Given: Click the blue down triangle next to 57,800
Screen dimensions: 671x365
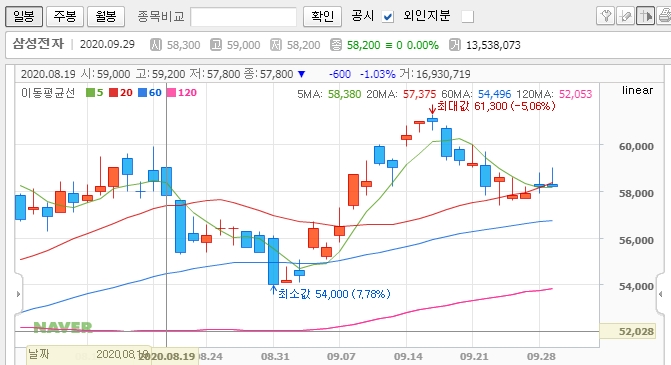Looking at the screenshot, I should click(x=302, y=74).
